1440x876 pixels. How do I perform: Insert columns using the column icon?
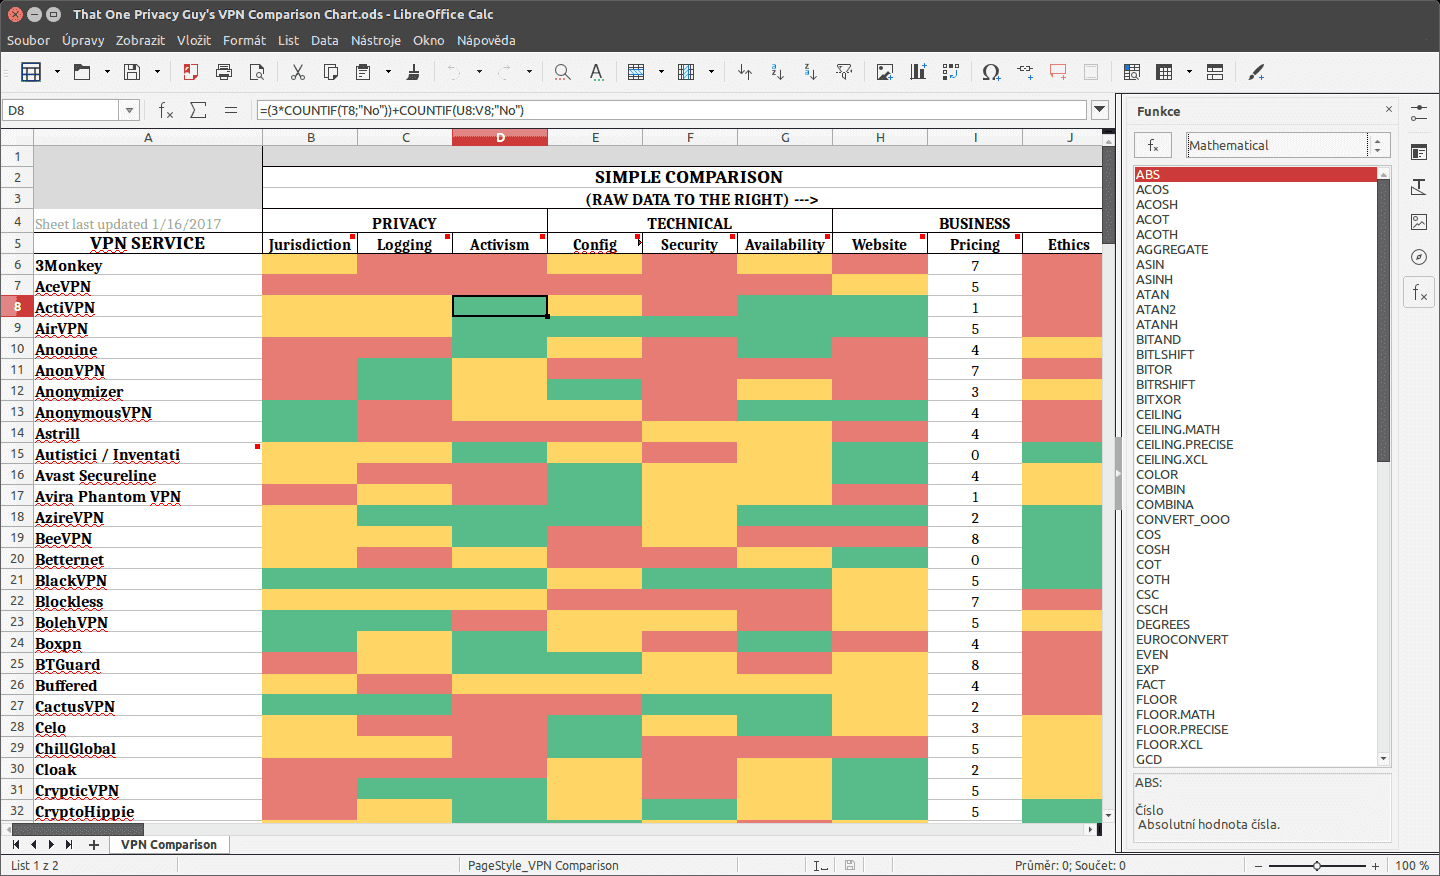pyautogui.click(x=686, y=72)
